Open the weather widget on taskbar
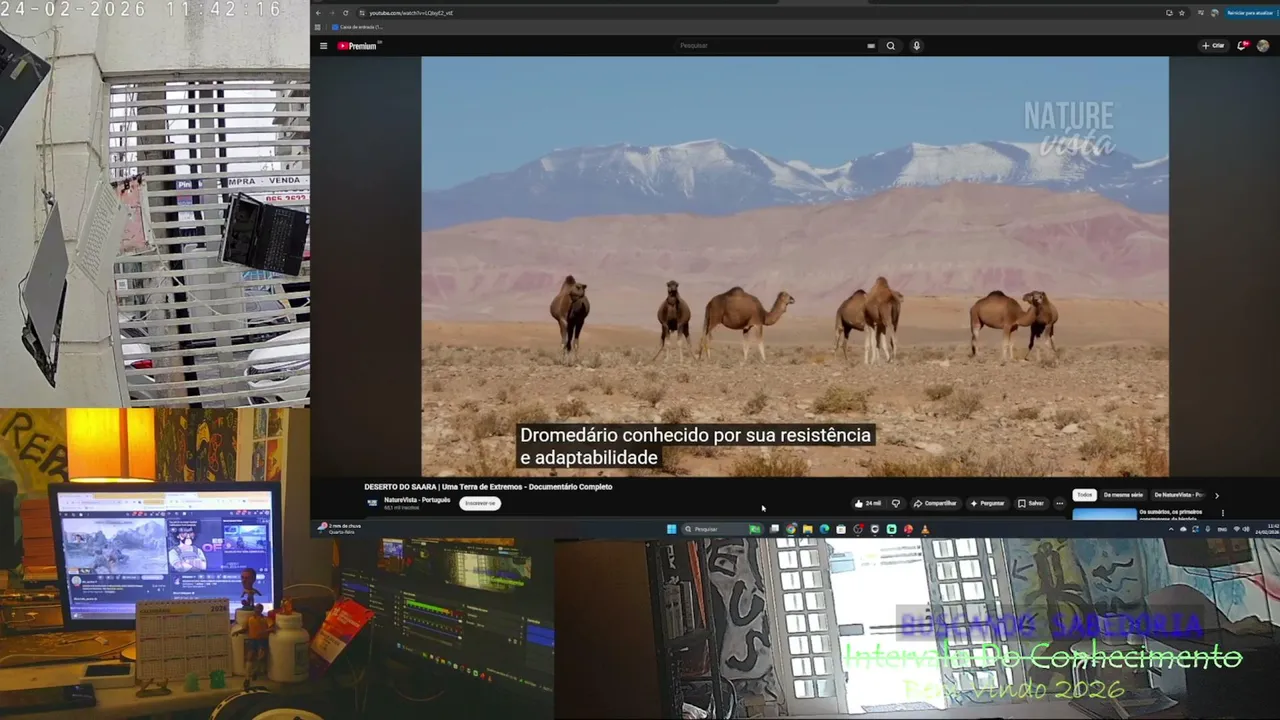1280x720 pixels. (340, 528)
